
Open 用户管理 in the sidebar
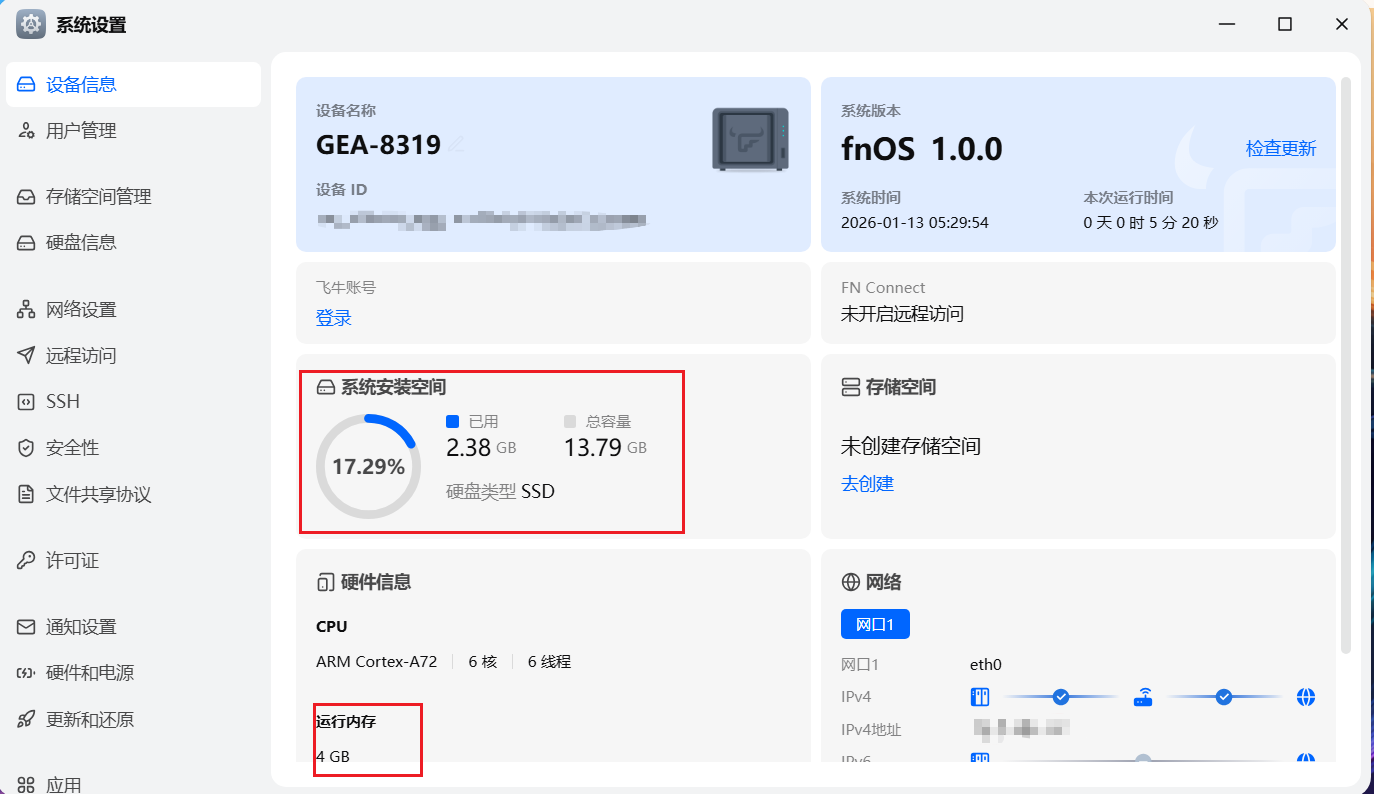(81, 131)
